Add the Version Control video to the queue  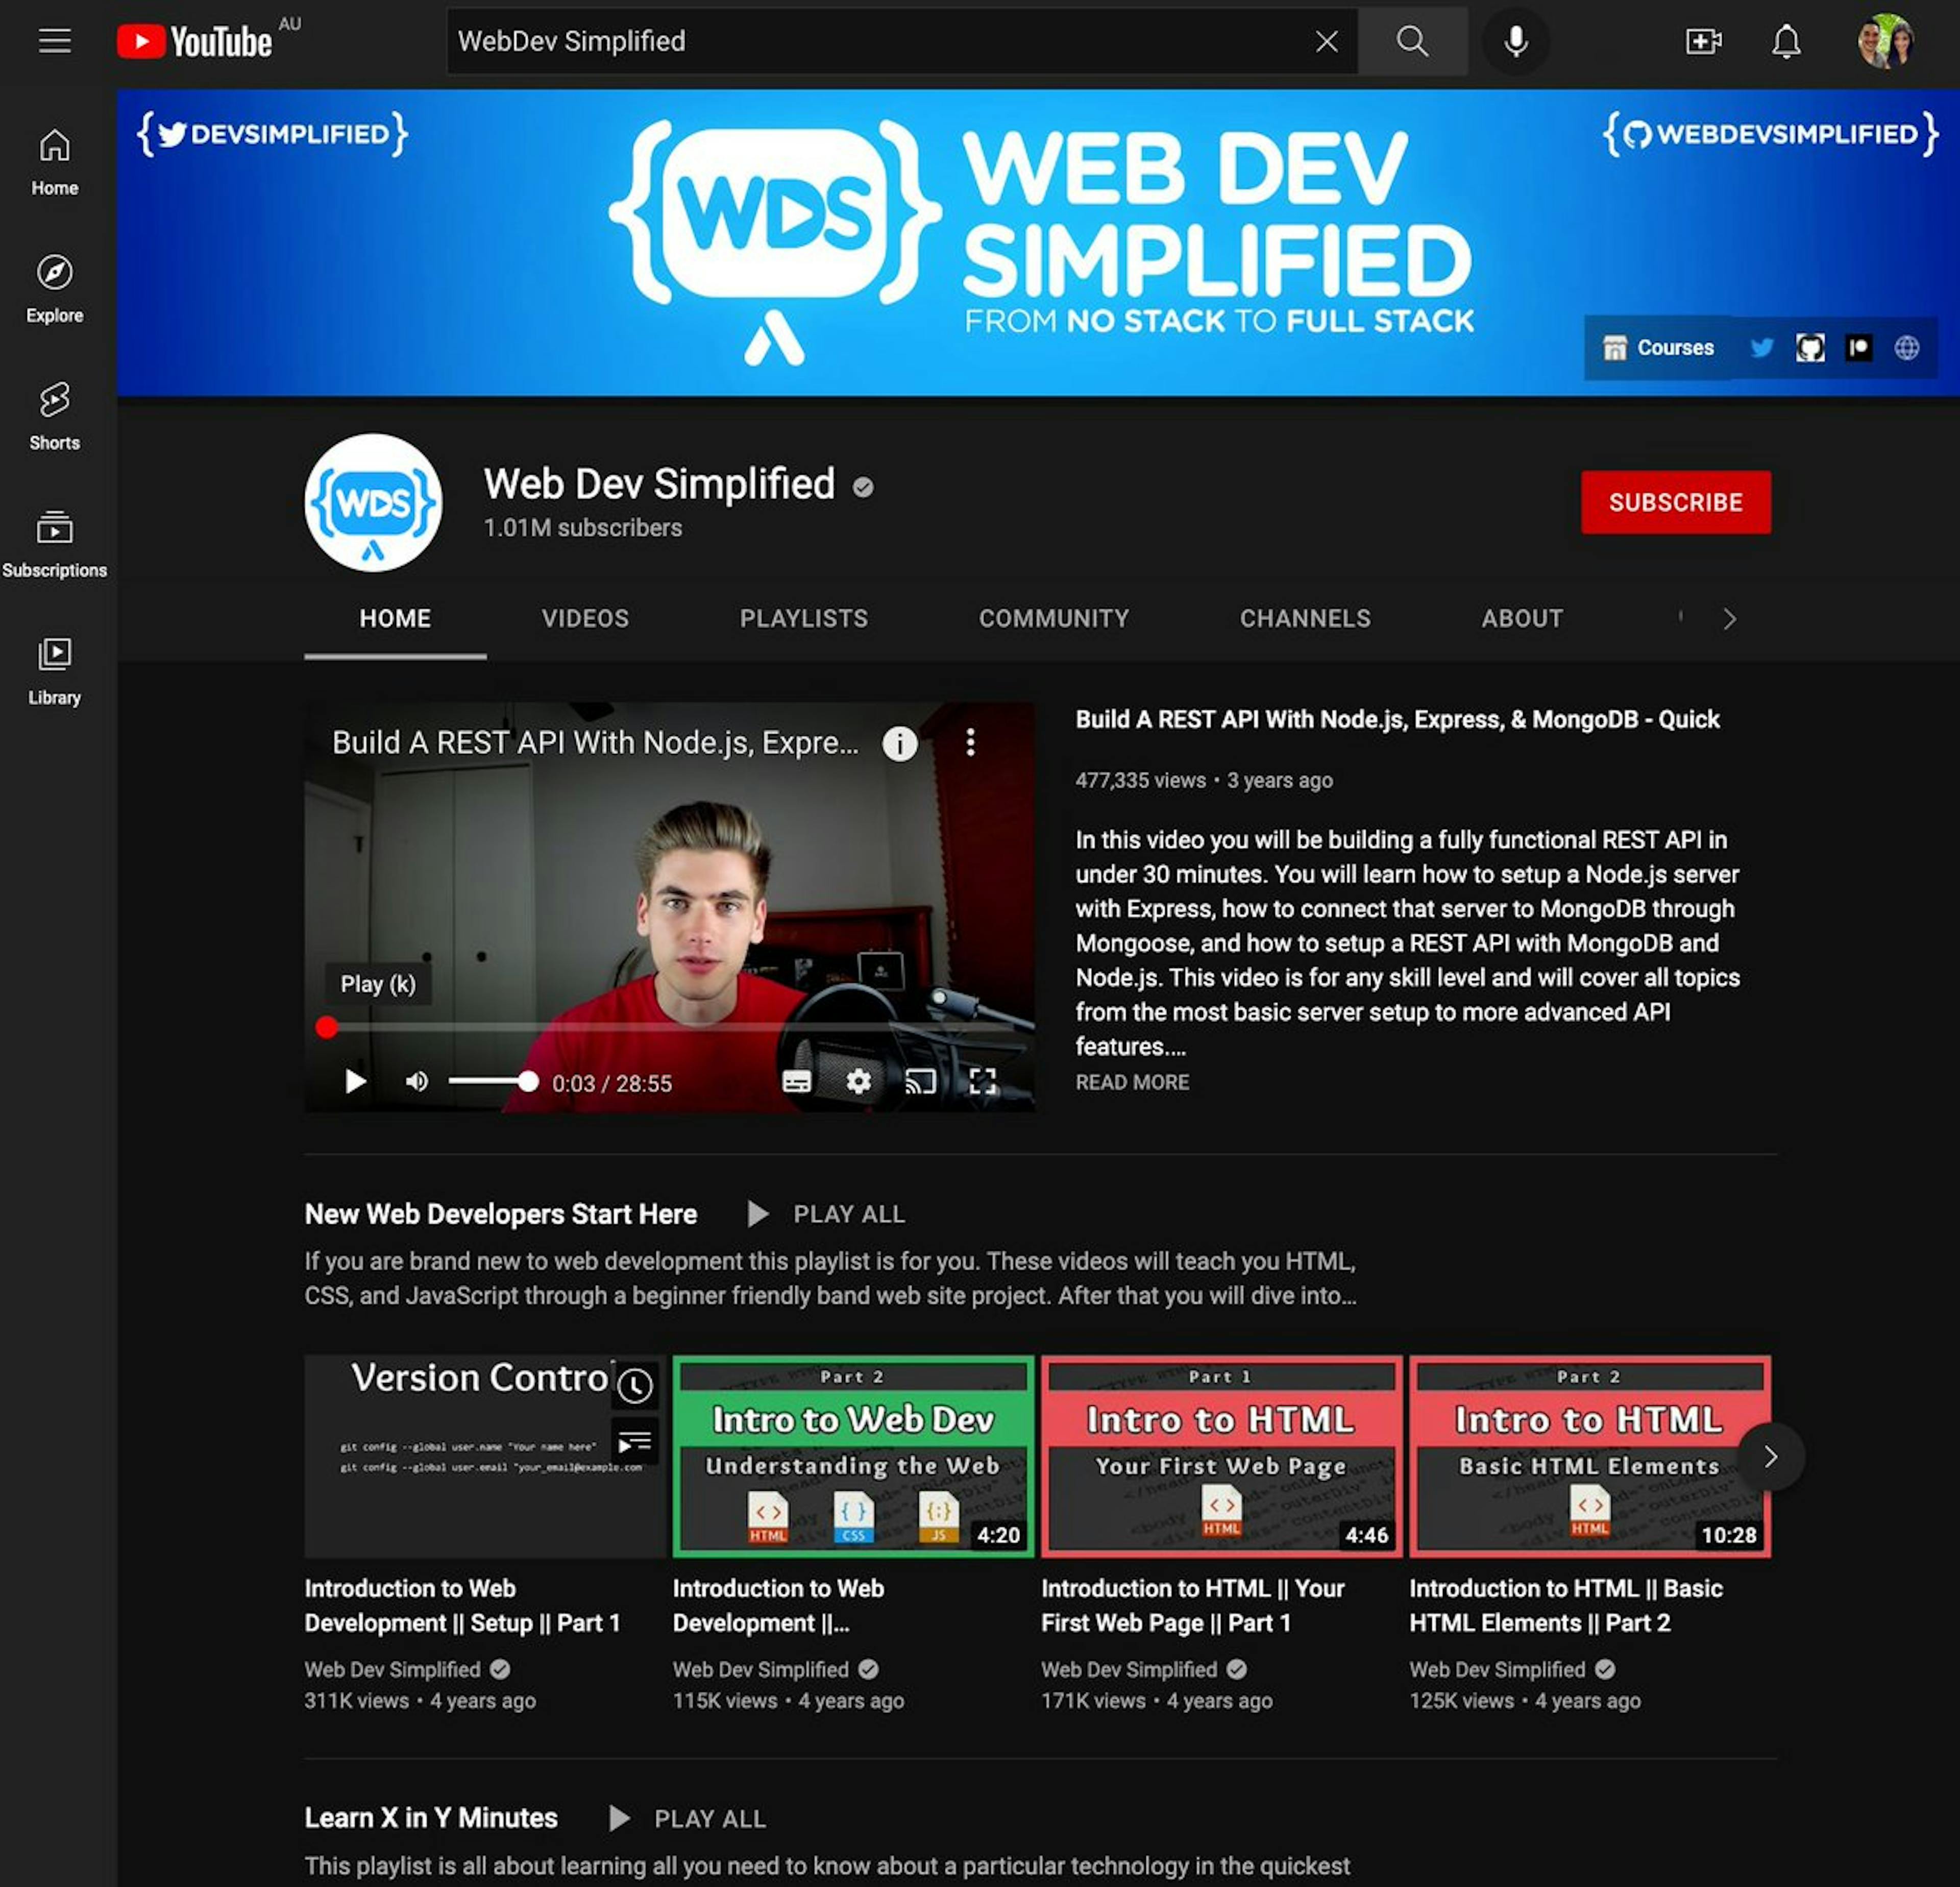coord(634,1441)
